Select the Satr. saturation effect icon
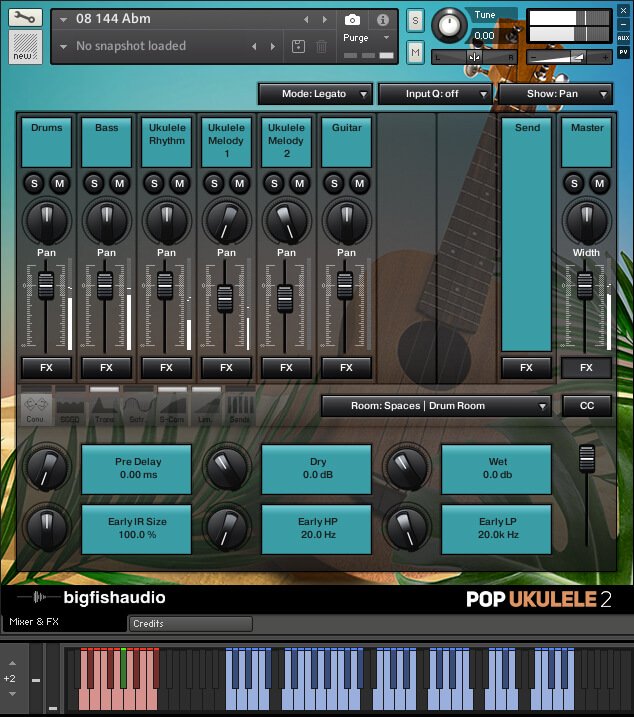This screenshot has height=717, width=634. pyautogui.click(x=138, y=409)
